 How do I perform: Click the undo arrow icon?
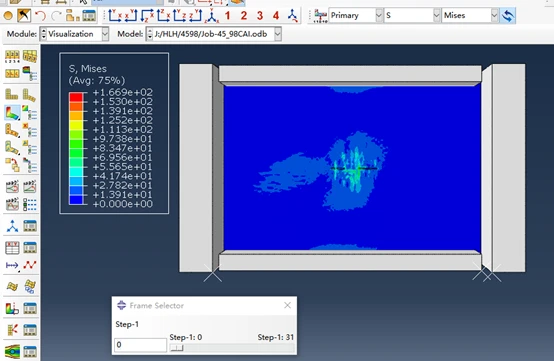40,16
